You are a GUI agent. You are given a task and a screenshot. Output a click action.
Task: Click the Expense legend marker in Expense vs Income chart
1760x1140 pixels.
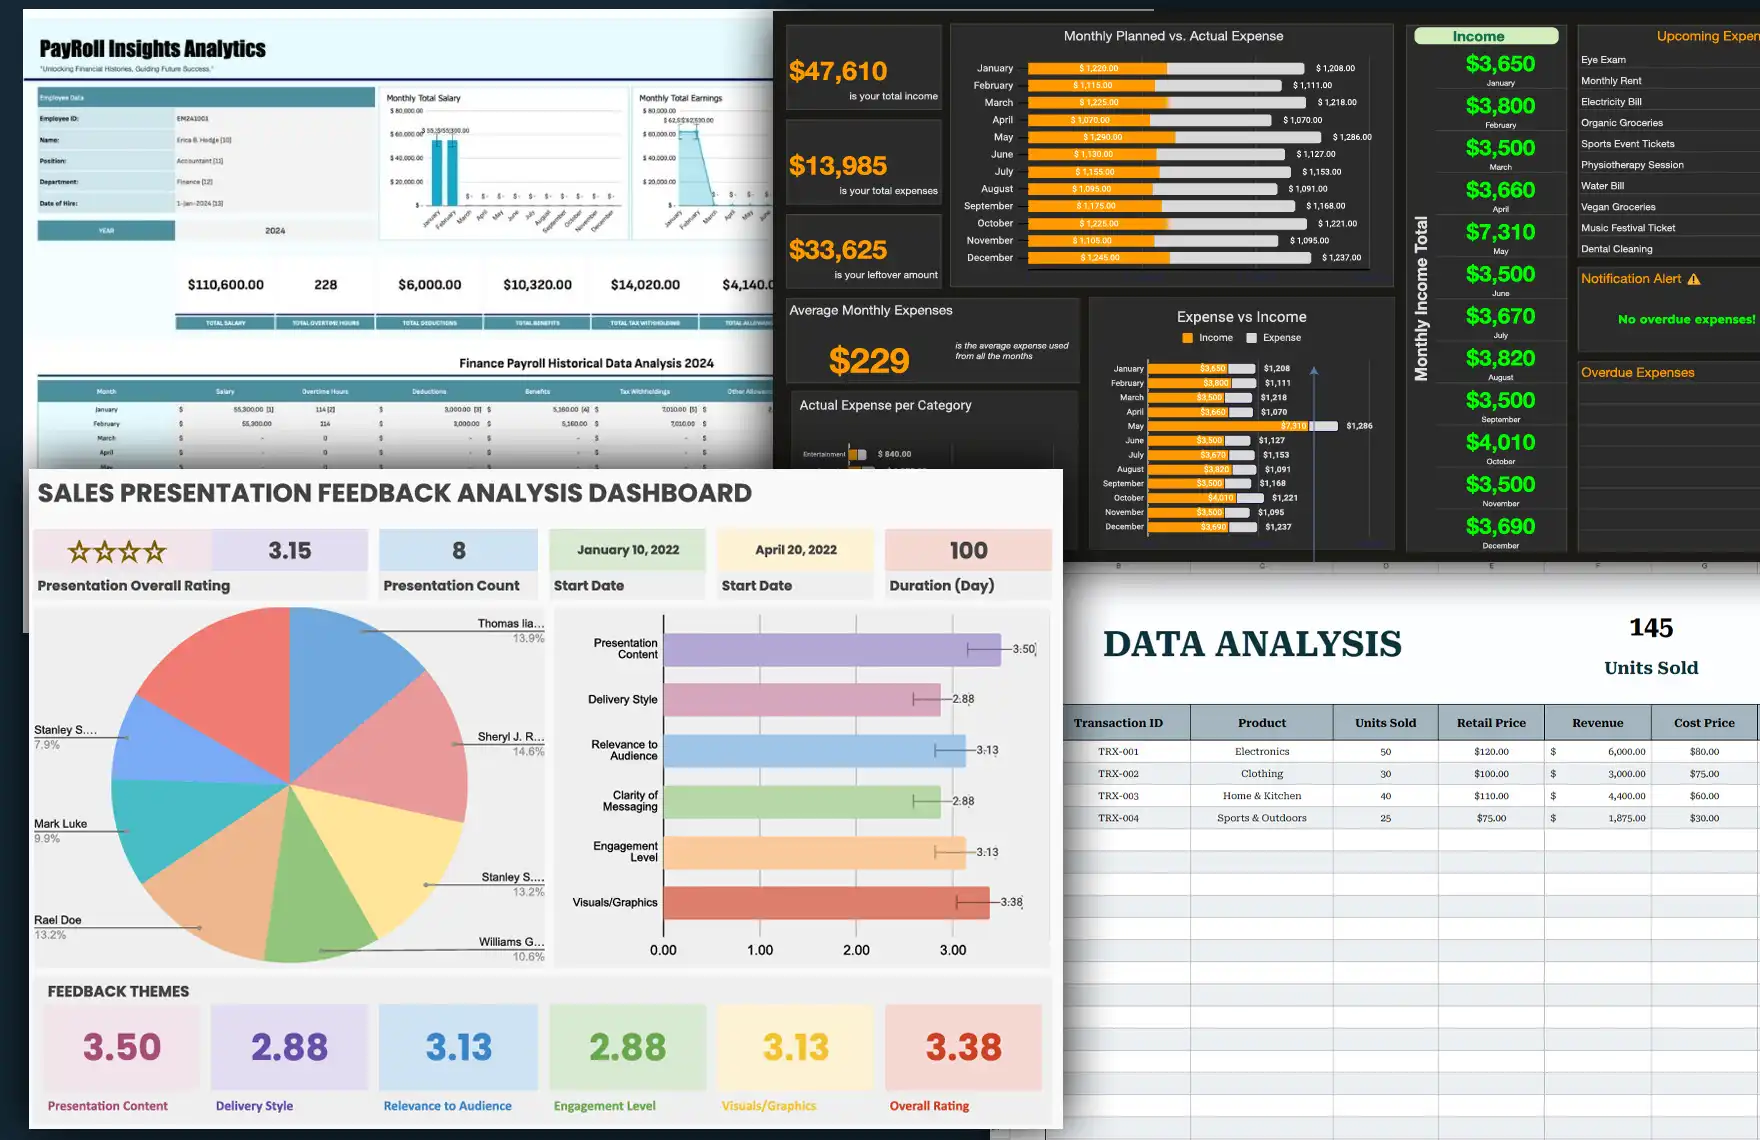1251,338
